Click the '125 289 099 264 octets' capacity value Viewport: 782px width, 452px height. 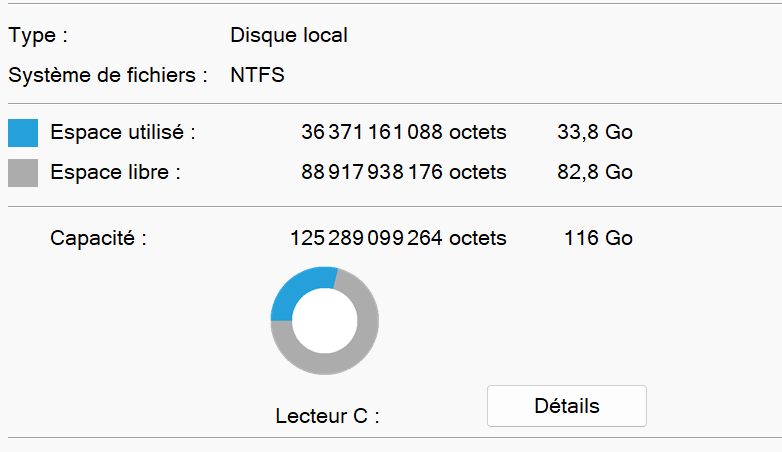(x=398, y=238)
